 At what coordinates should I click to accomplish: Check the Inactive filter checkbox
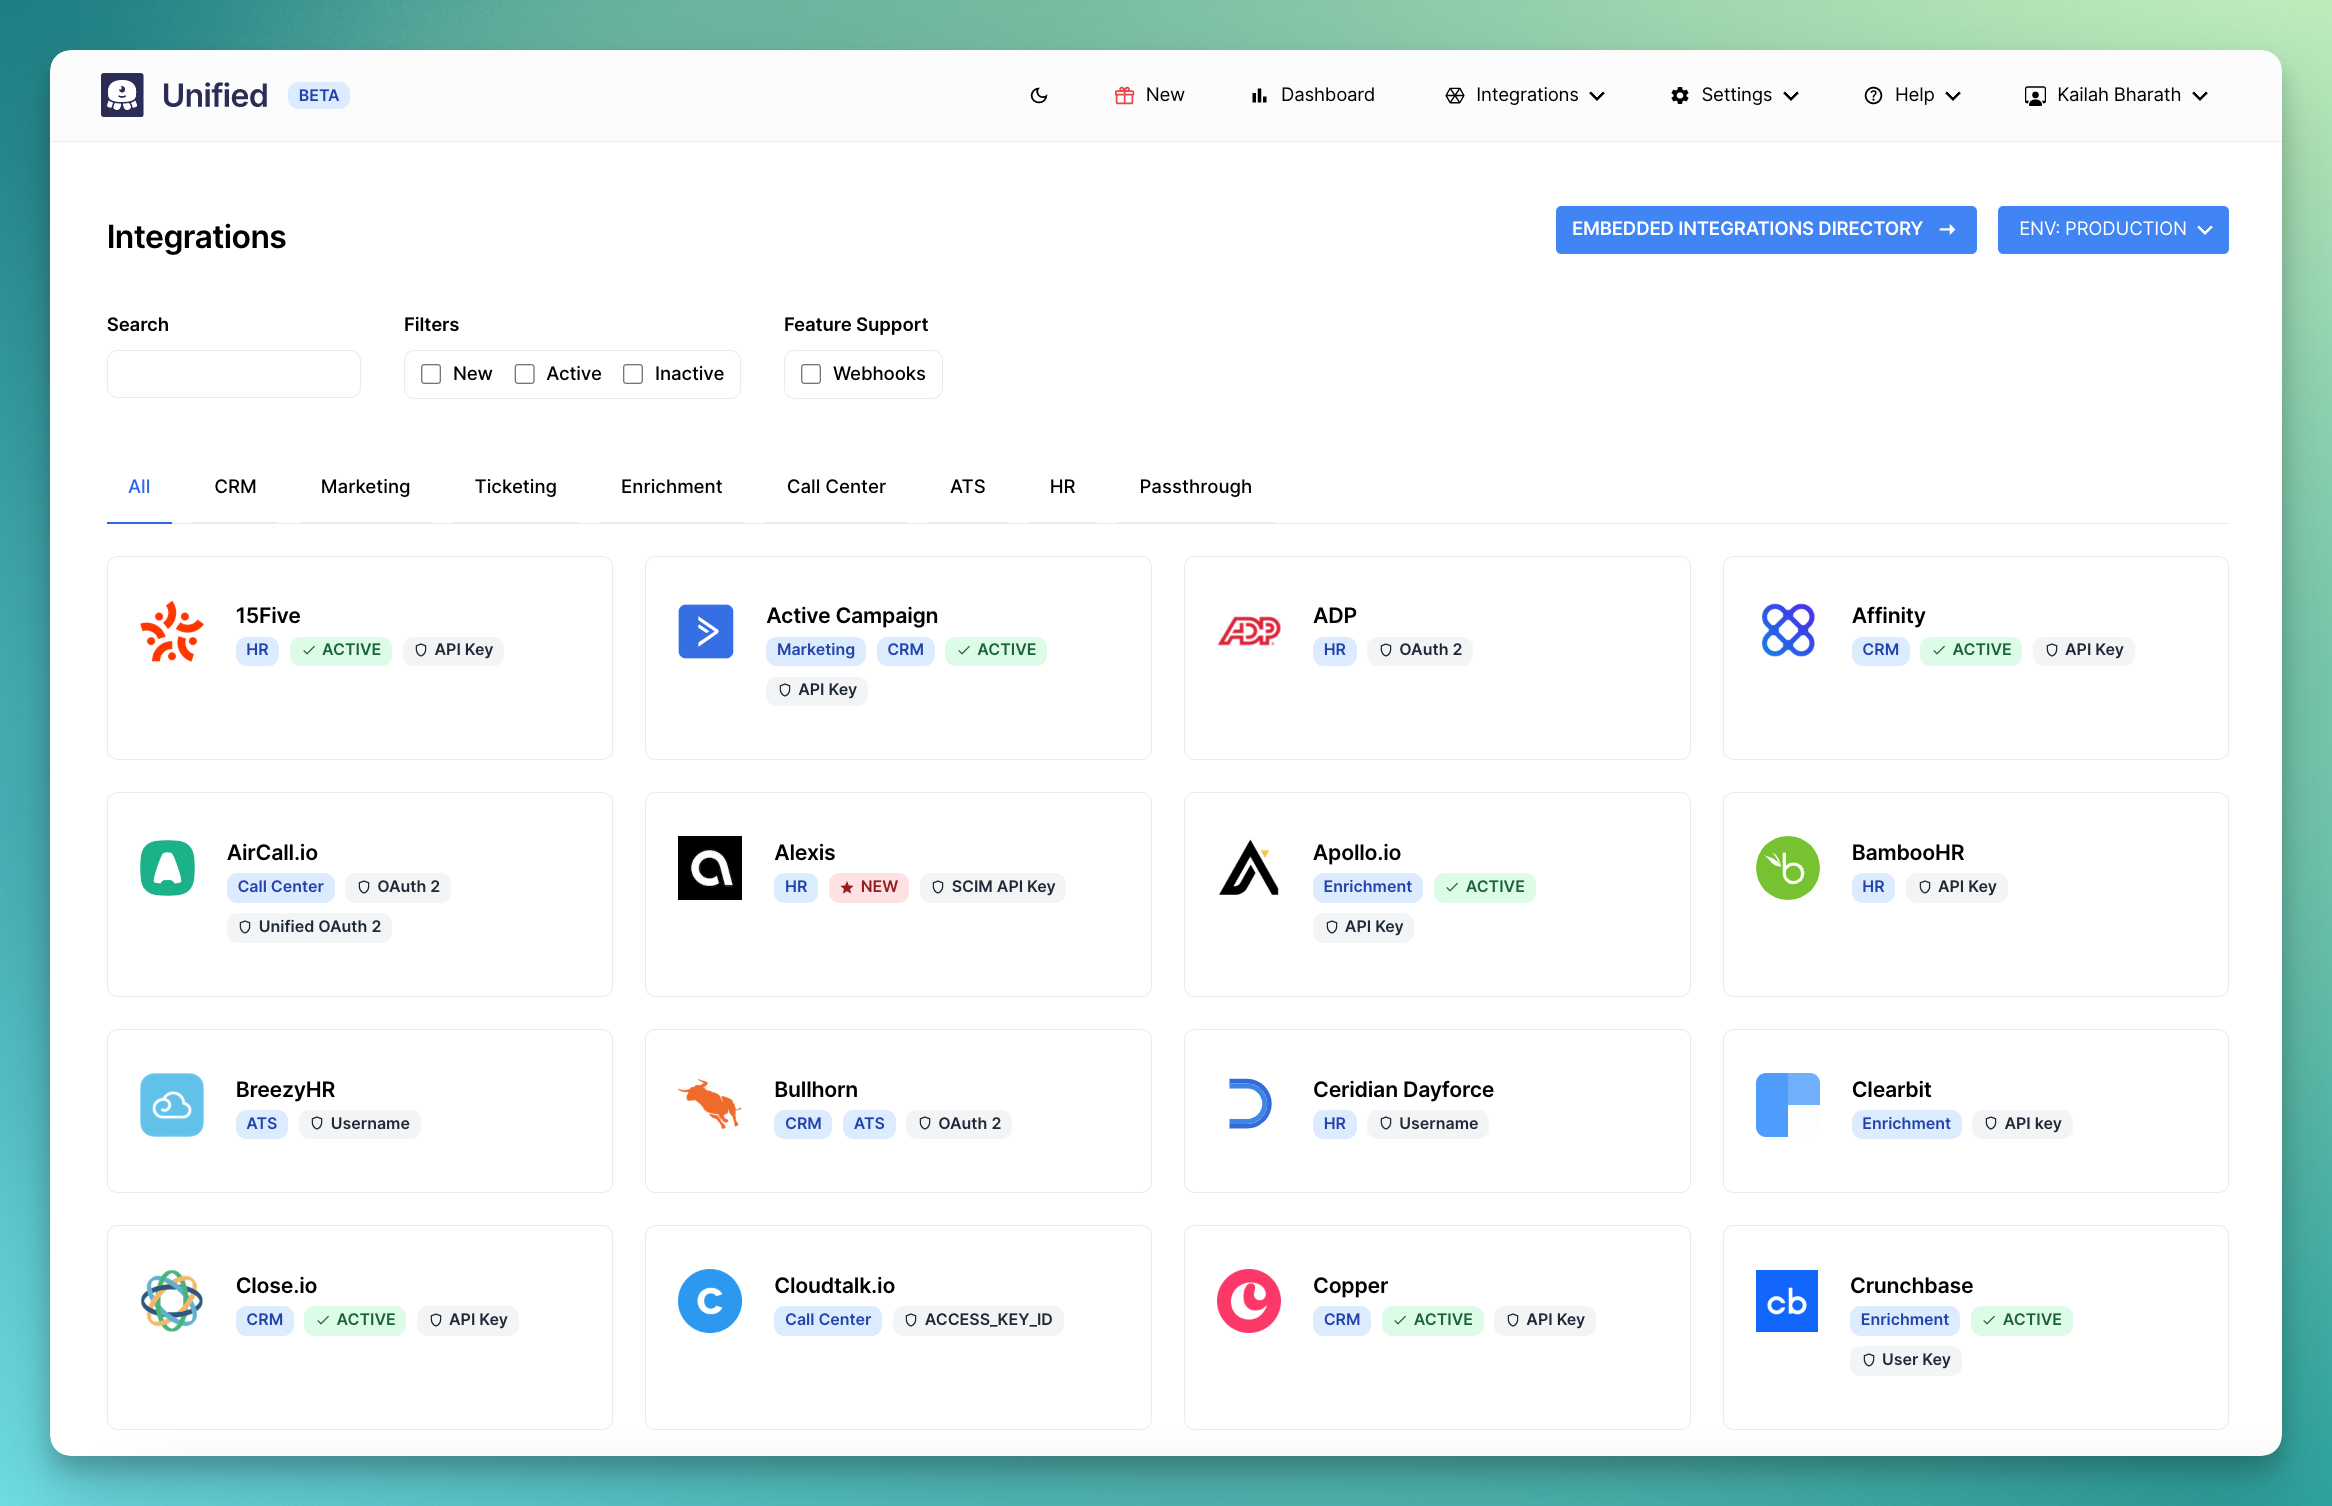[x=633, y=374]
